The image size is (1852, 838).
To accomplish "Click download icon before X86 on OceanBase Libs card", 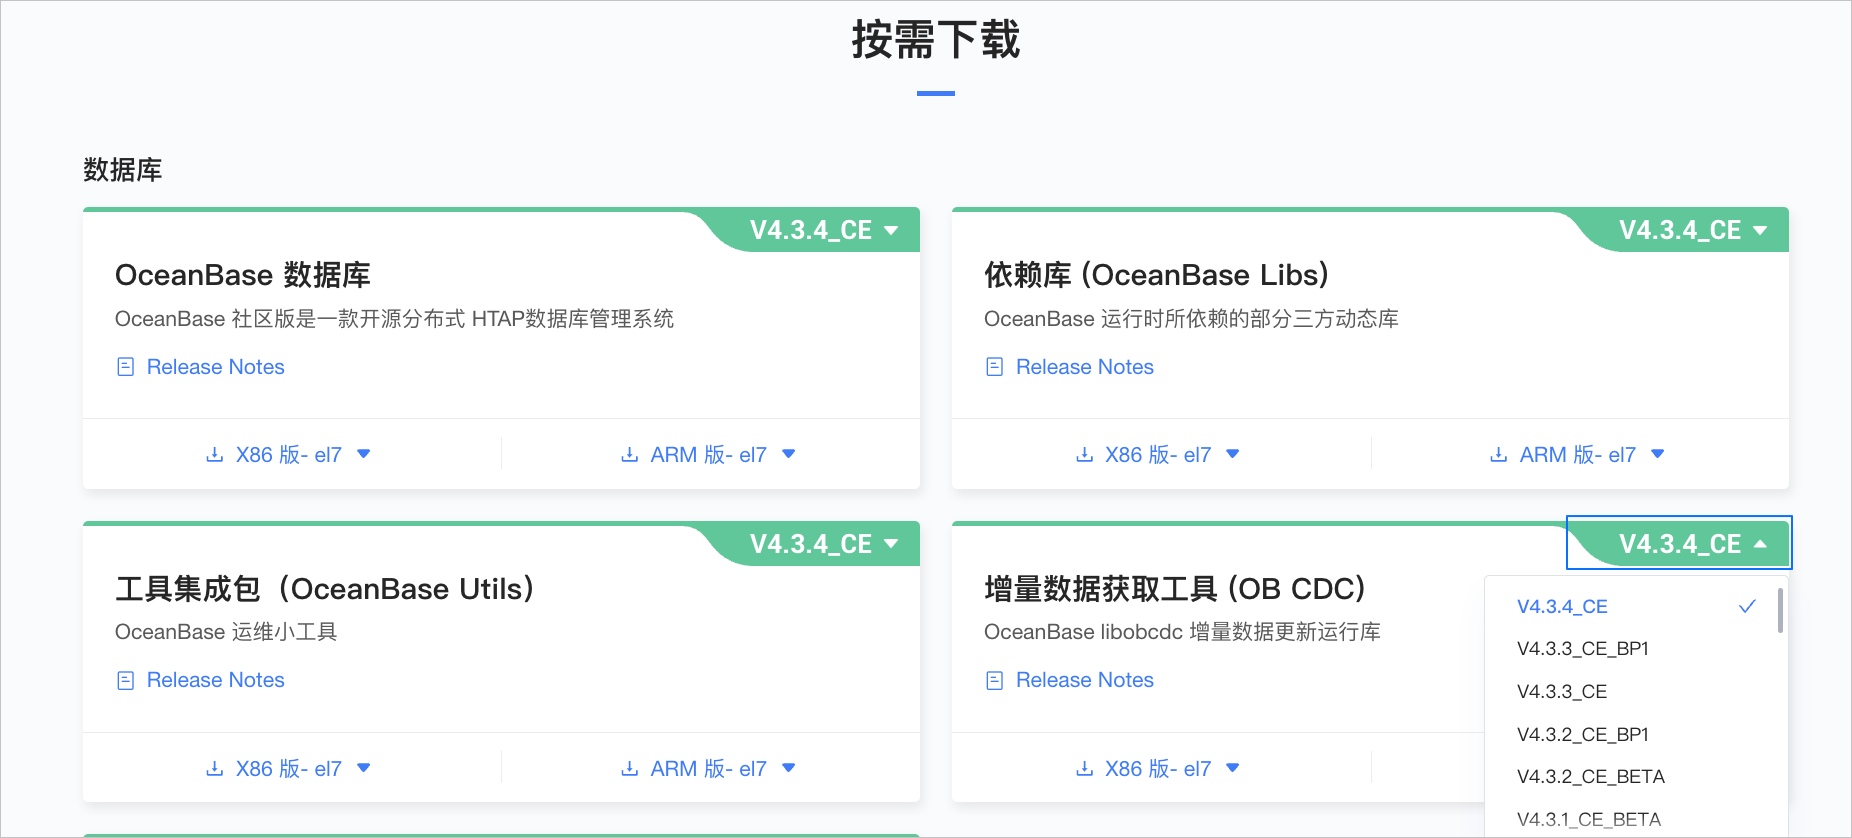I will click(1084, 455).
